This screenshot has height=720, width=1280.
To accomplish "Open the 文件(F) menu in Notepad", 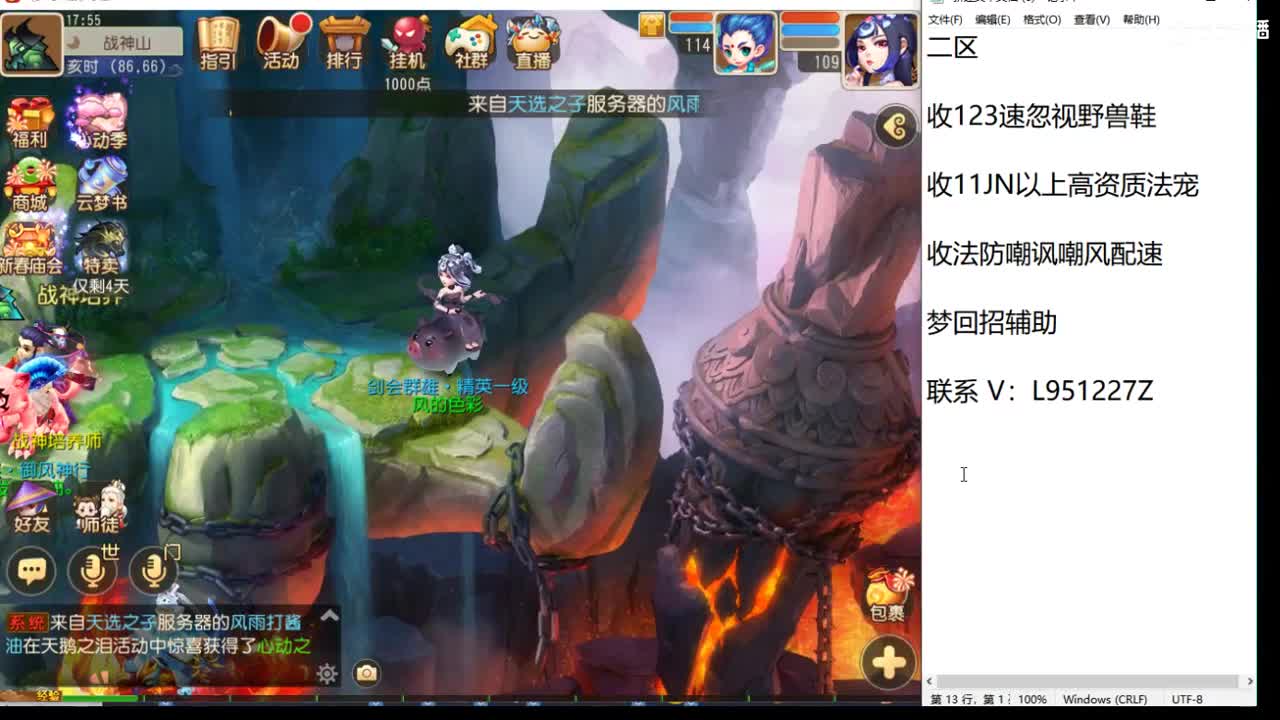I will click(x=945, y=20).
